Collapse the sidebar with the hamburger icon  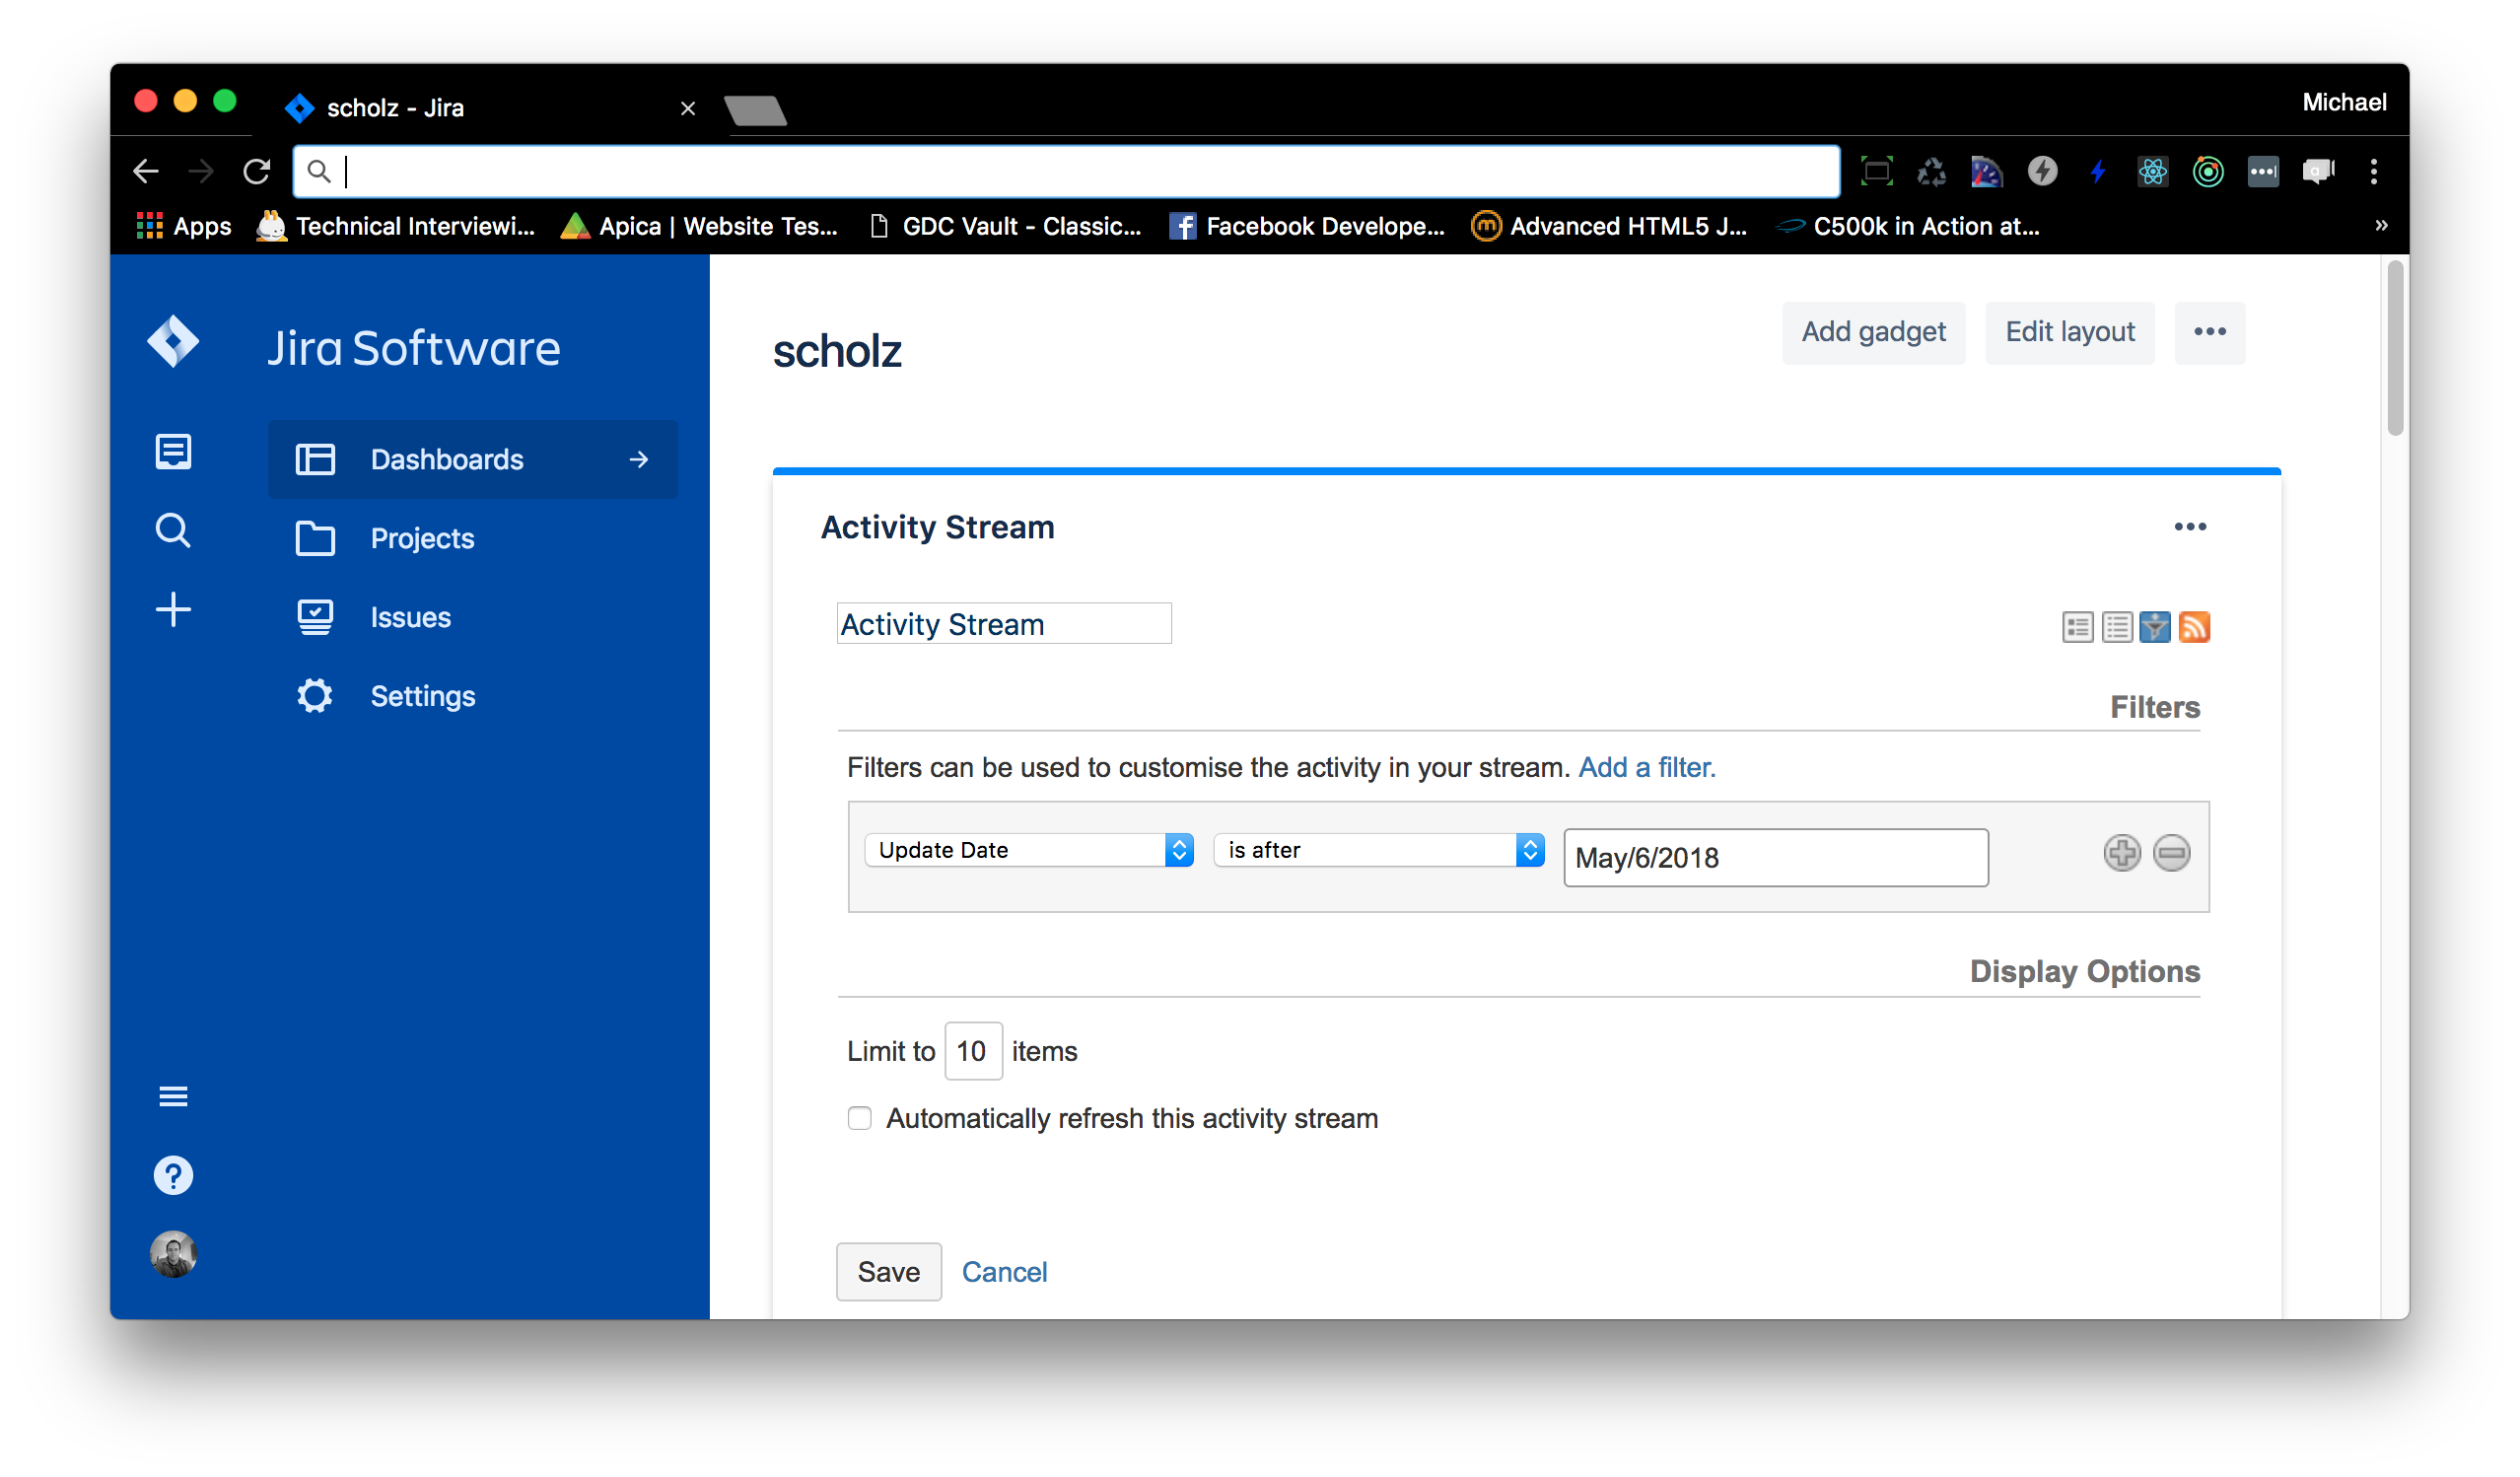(x=172, y=1095)
